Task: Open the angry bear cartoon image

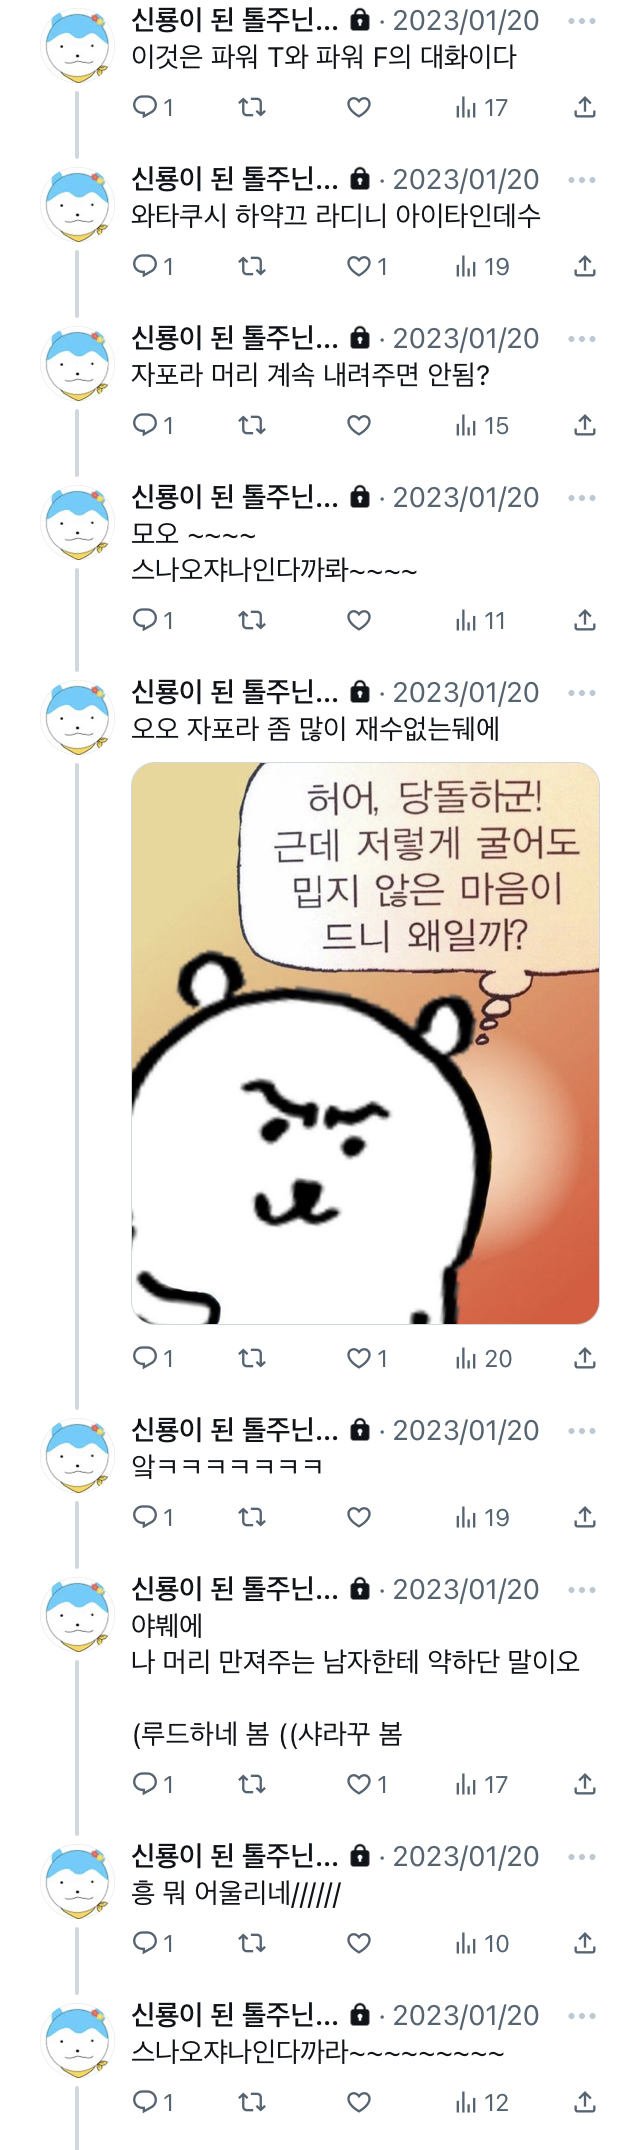Action: [365, 1043]
